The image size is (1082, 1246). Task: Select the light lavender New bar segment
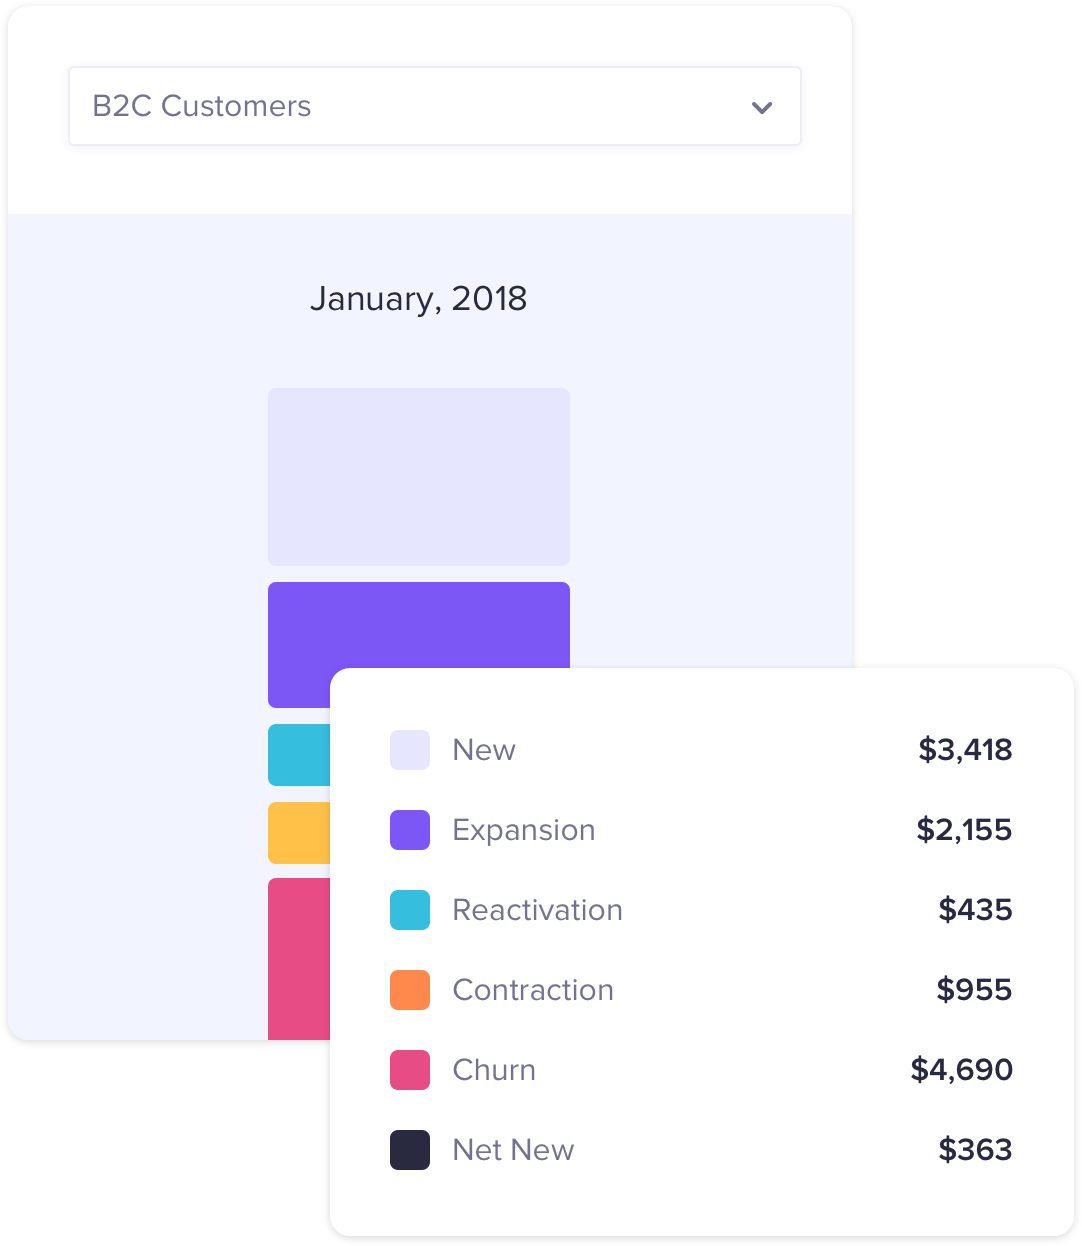(419, 477)
